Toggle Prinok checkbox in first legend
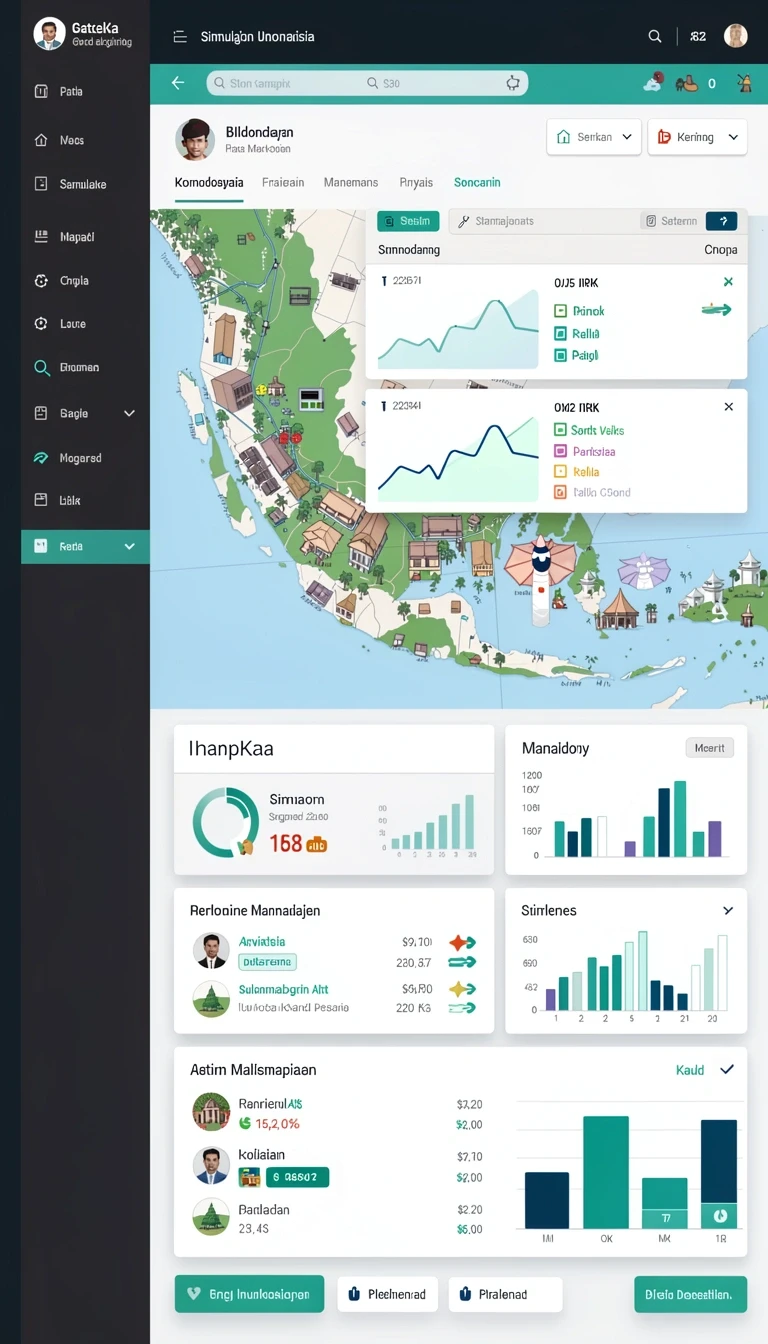This screenshot has height=1344, width=768. click(x=560, y=311)
